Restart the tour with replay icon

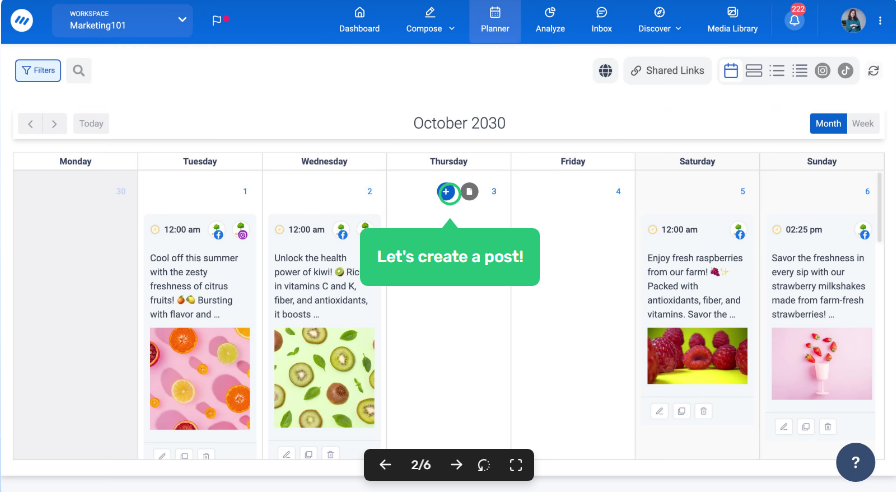tap(484, 465)
